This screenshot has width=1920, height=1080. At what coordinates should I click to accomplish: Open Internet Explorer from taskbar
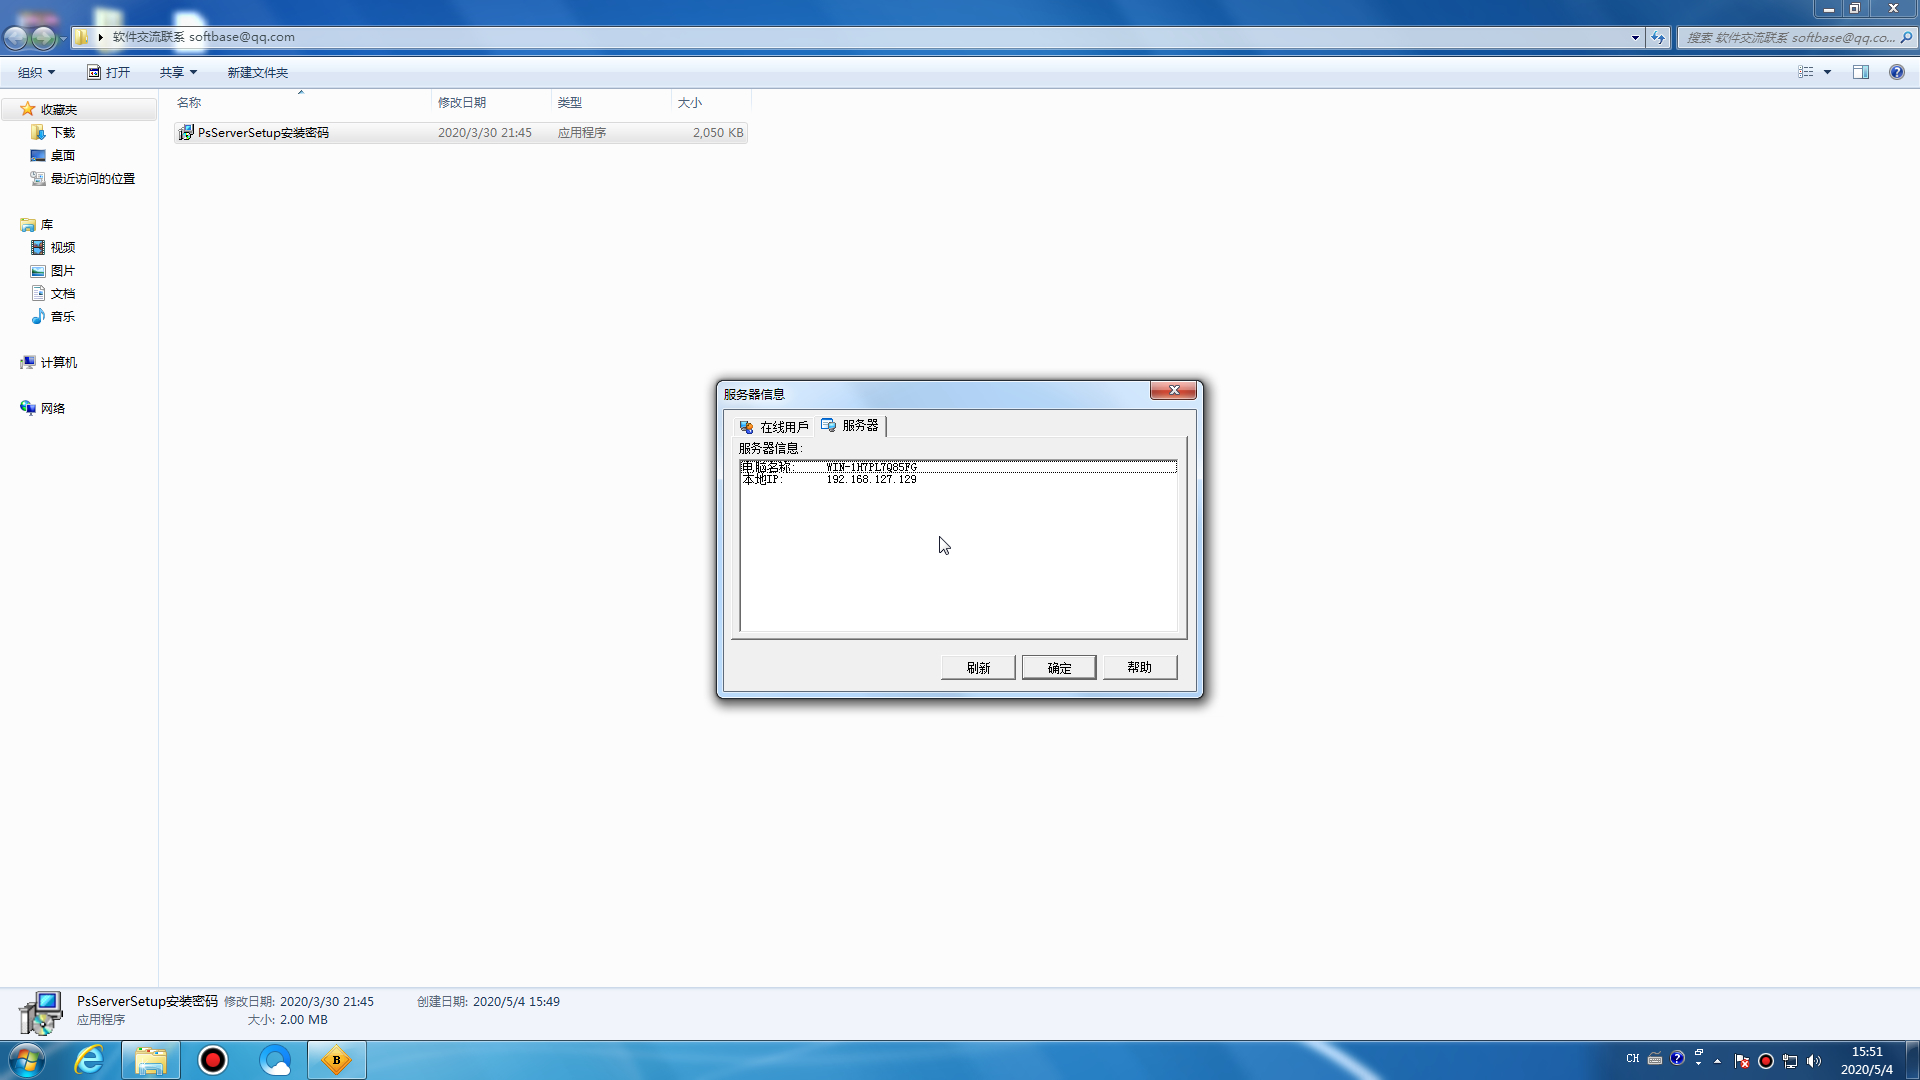pos(89,1060)
